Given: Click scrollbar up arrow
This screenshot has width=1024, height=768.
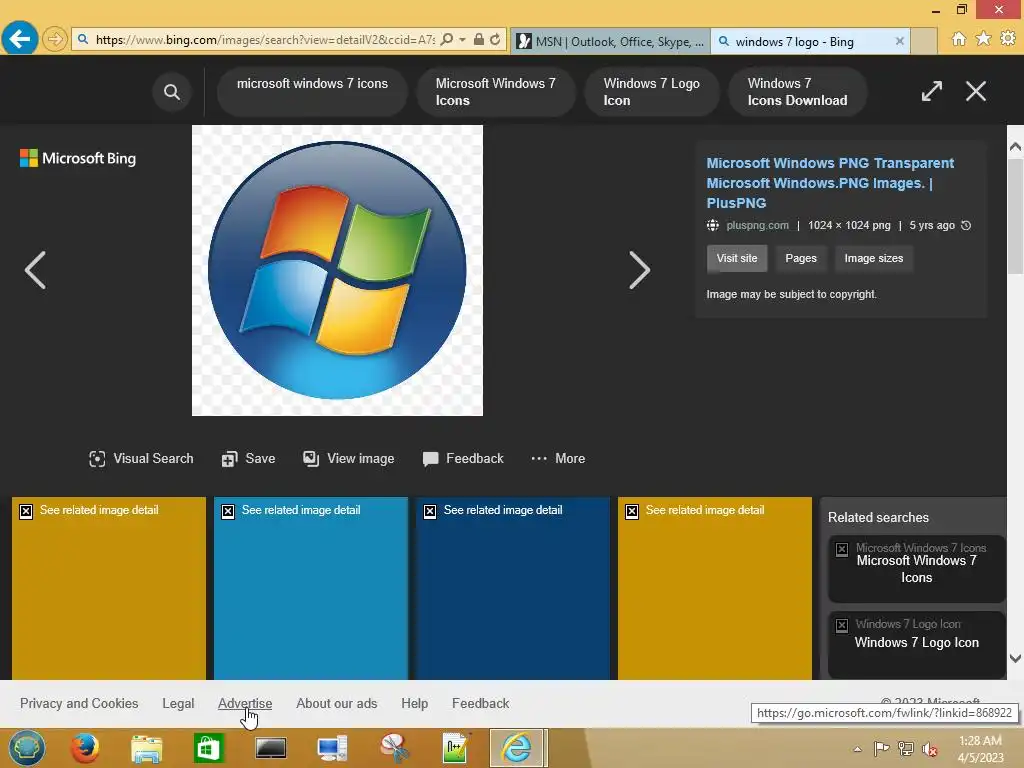Looking at the screenshot, I should 1015,147.
